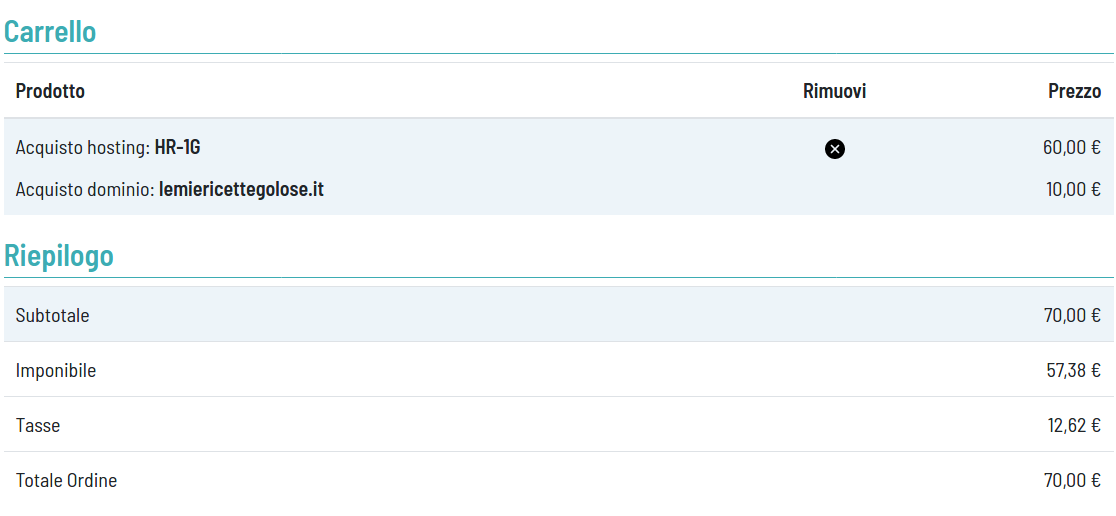Screen dimensions: 1116x516
Task: Click the Subtotale row label
Action: [x=52, y=315]
